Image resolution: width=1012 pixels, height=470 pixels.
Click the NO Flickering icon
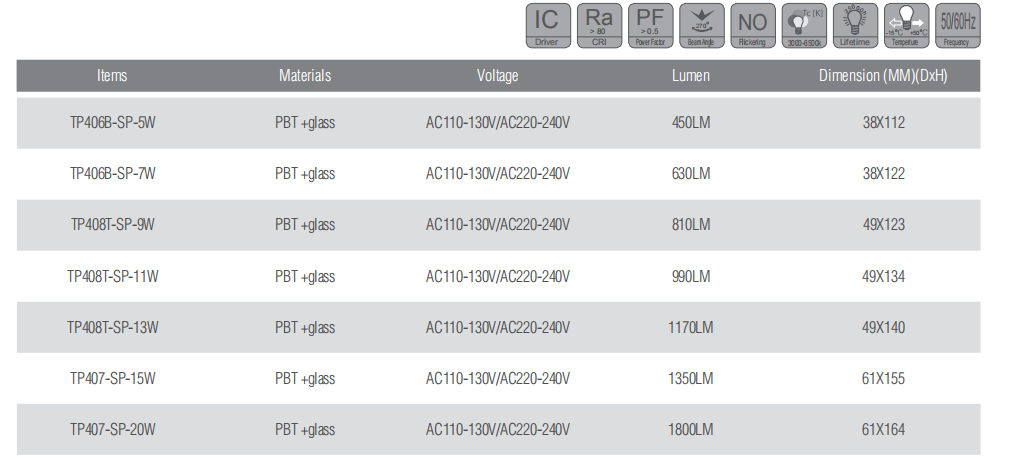click(x=751, y=26)
